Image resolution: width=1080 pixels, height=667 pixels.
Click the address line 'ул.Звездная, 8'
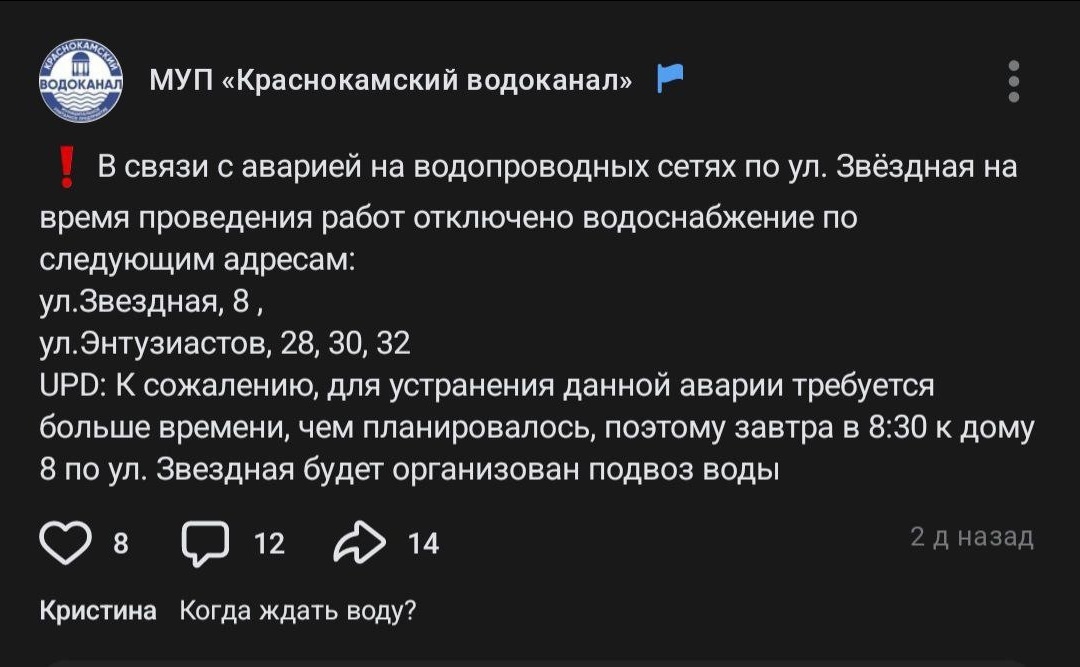point(151,301)
